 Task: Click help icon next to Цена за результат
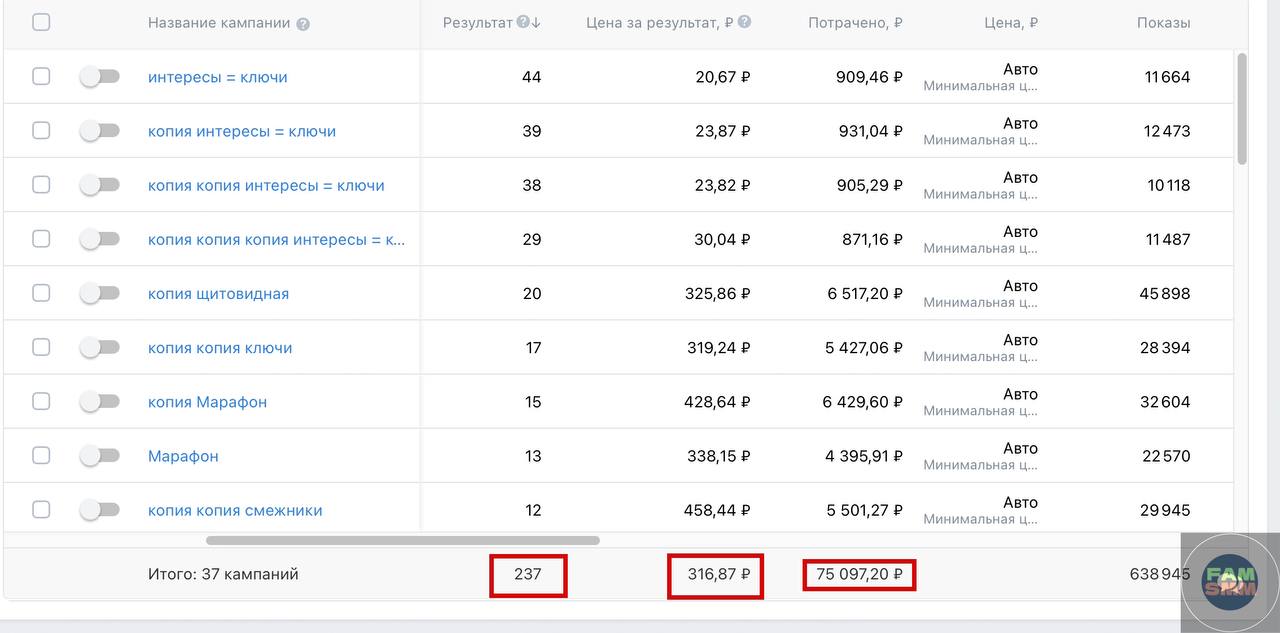744,22
